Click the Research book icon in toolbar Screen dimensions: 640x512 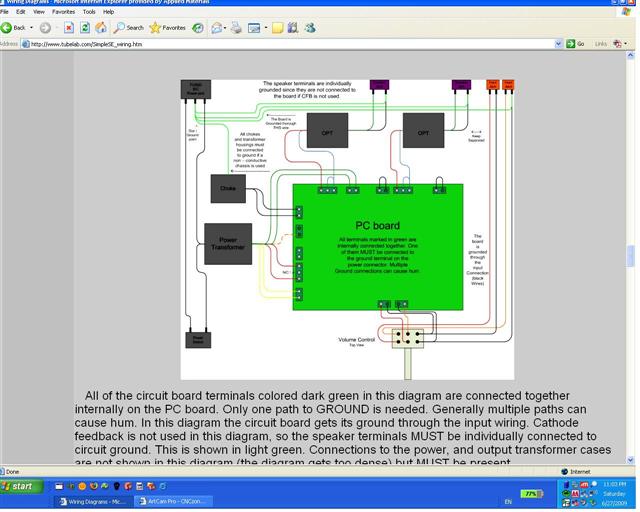click(293, 28)
